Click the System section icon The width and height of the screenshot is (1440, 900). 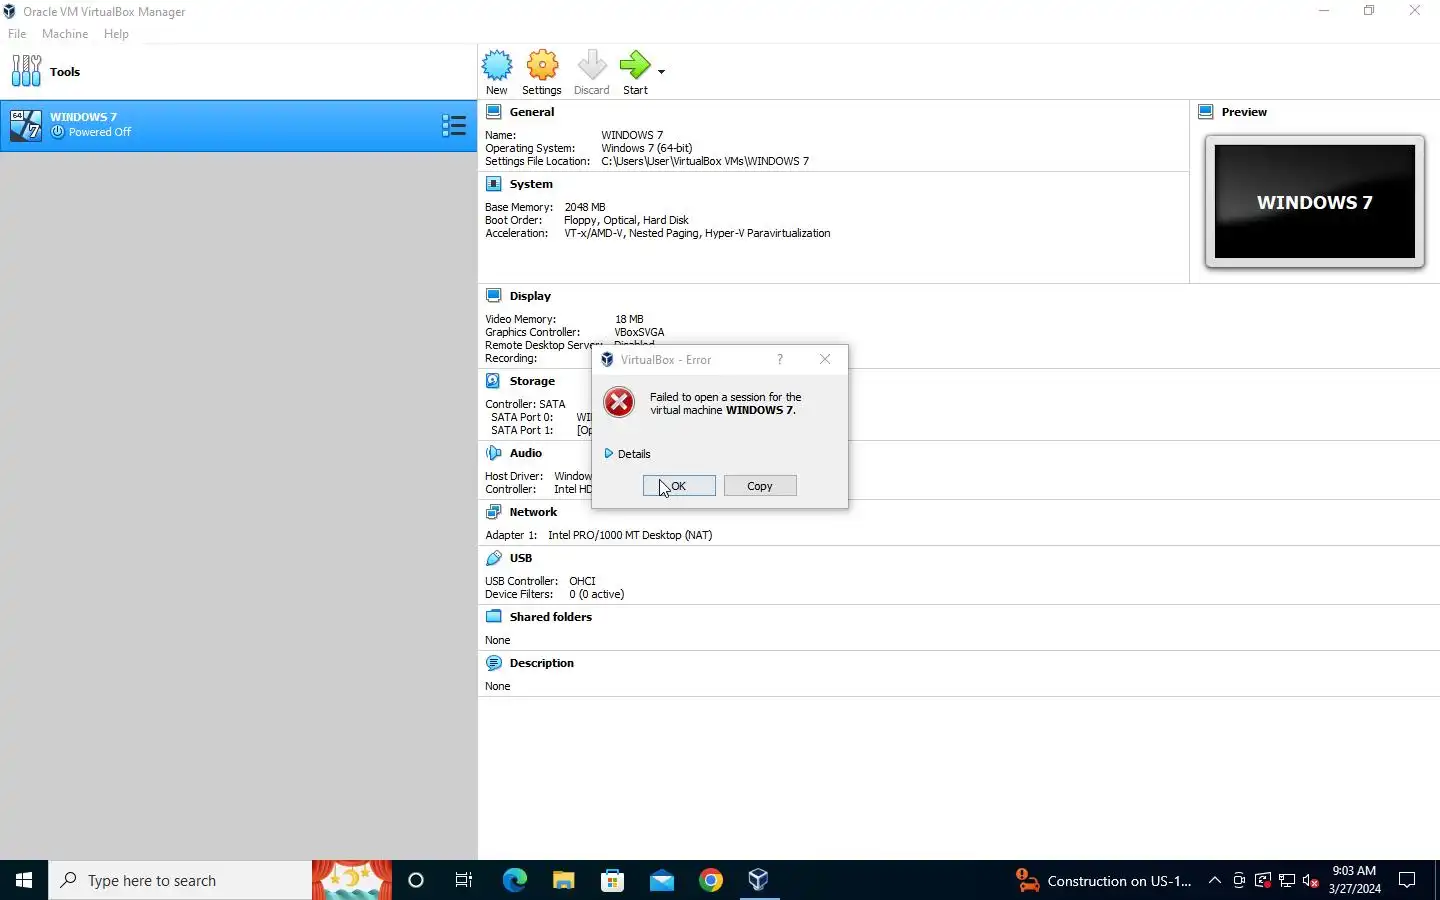[x=494, y=184]
